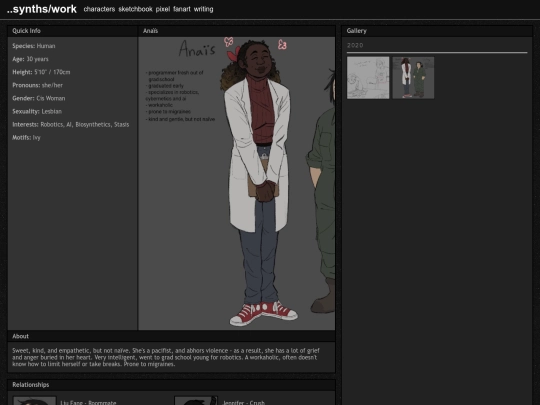Click Jennifer's relationship portrait thumbnail
Screen dimensions: 540x405
(196, 401)
